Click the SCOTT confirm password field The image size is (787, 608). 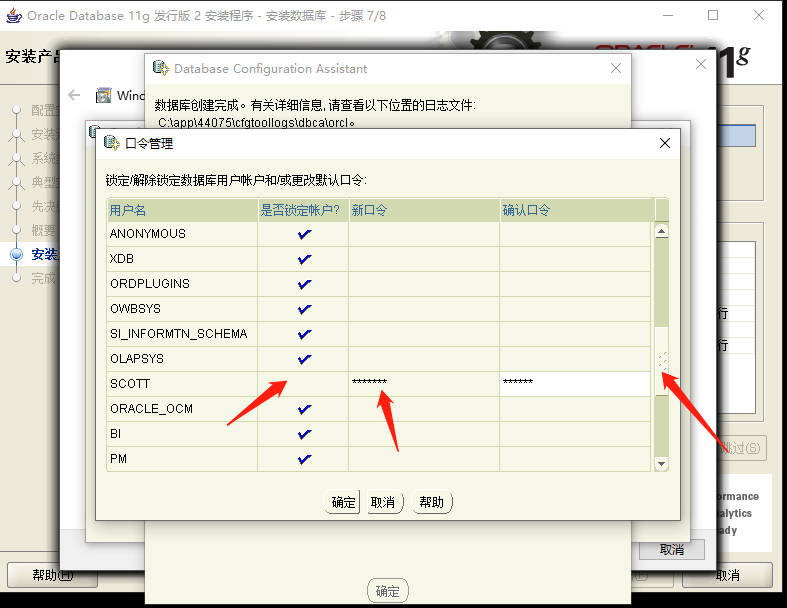[575, 384]
